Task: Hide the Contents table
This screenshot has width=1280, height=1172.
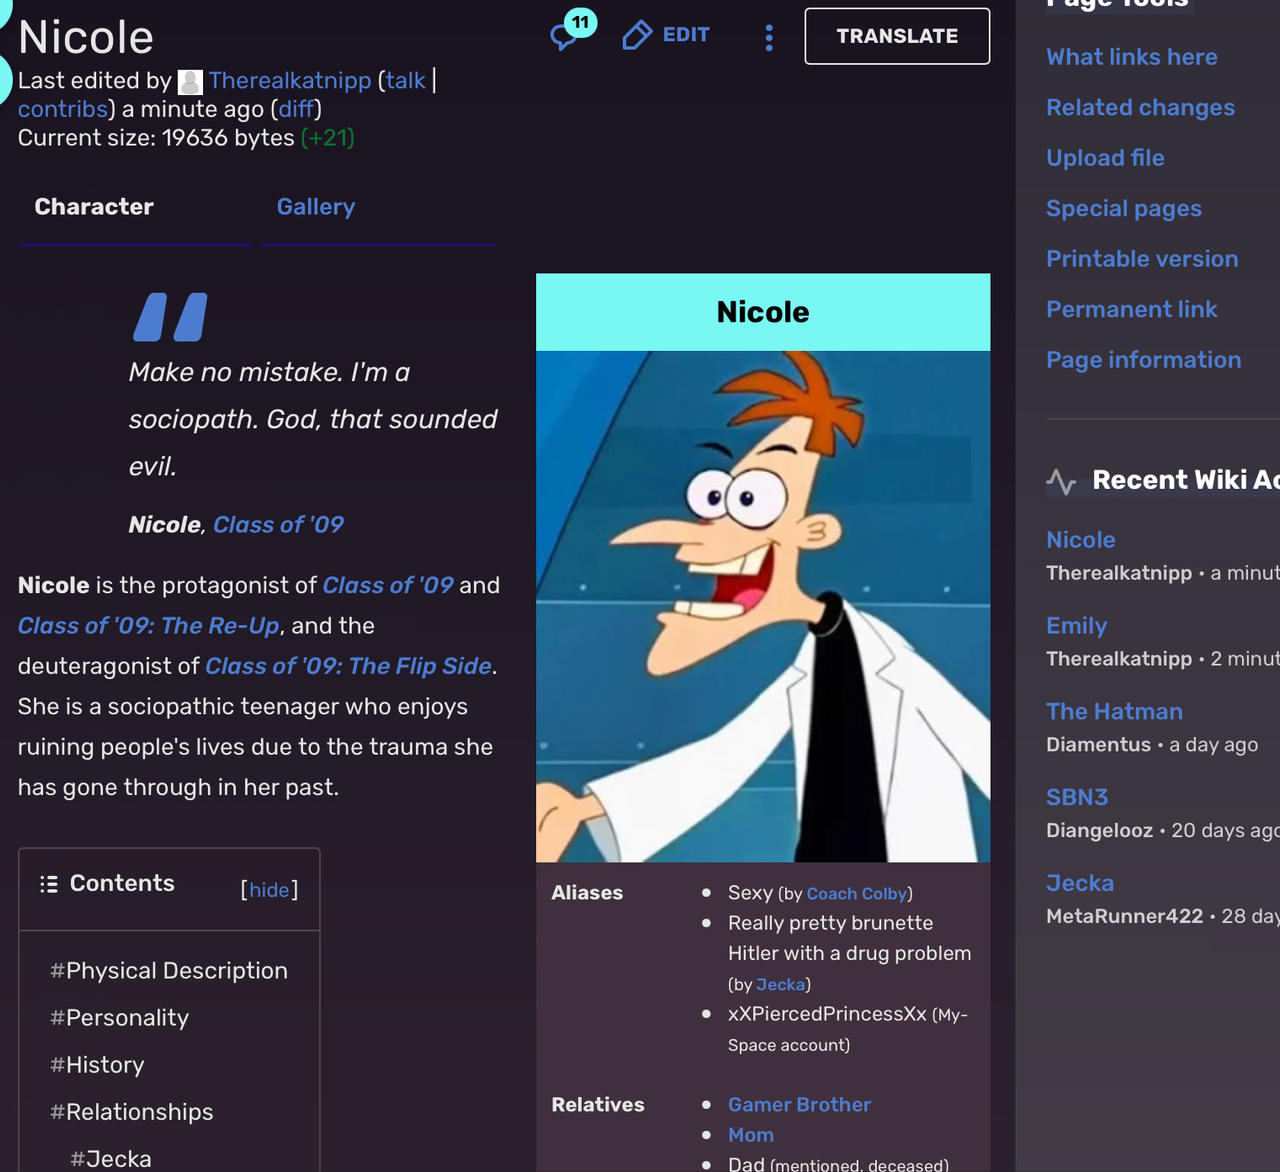Action: (269, 890)
